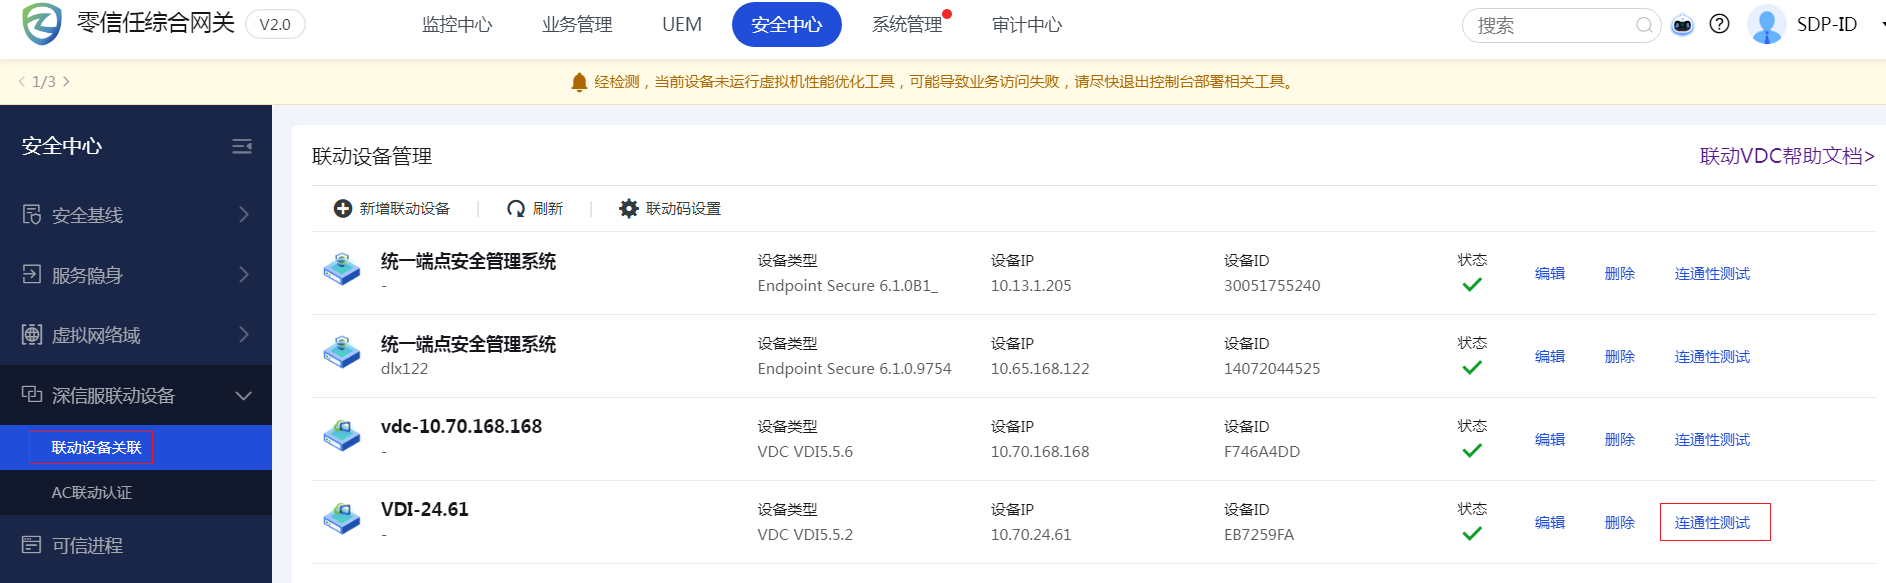Click the add linked device plus icon
Screen dimensions: 1886x583
coord(343,208)
